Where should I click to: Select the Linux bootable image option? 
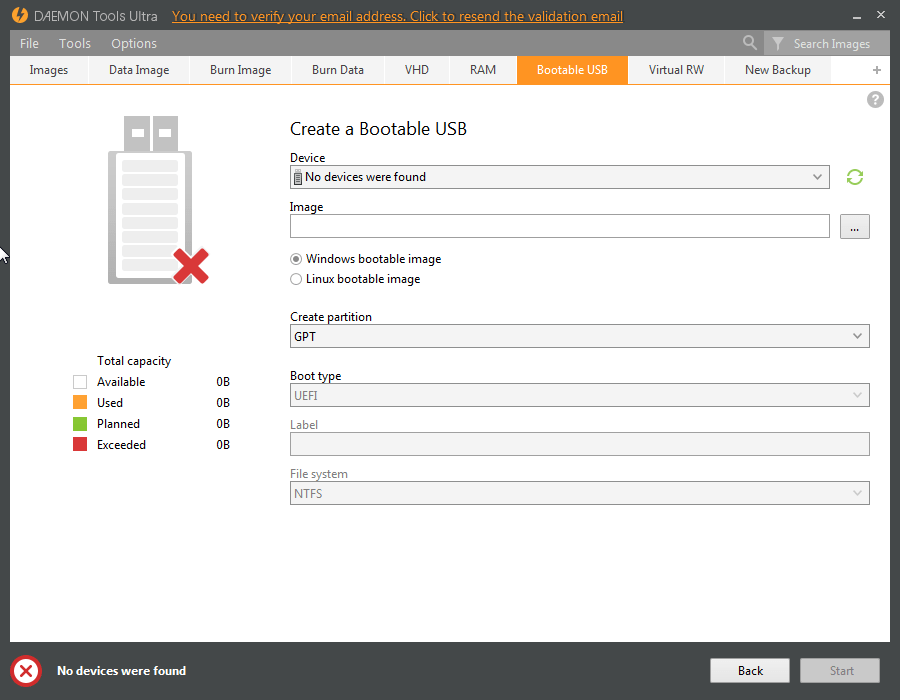296,279
